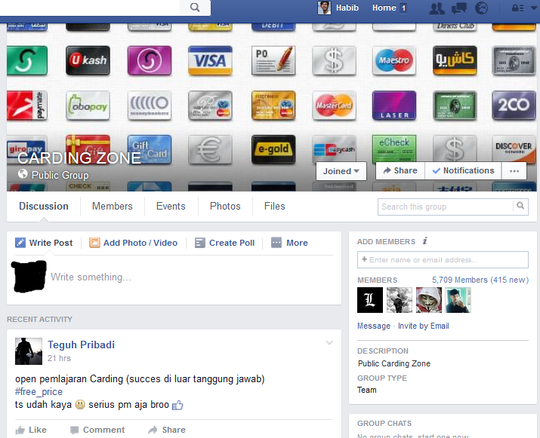Open the group more options ellipsis button
This screenshot has height=438, width=540.
tap(514, 170)
